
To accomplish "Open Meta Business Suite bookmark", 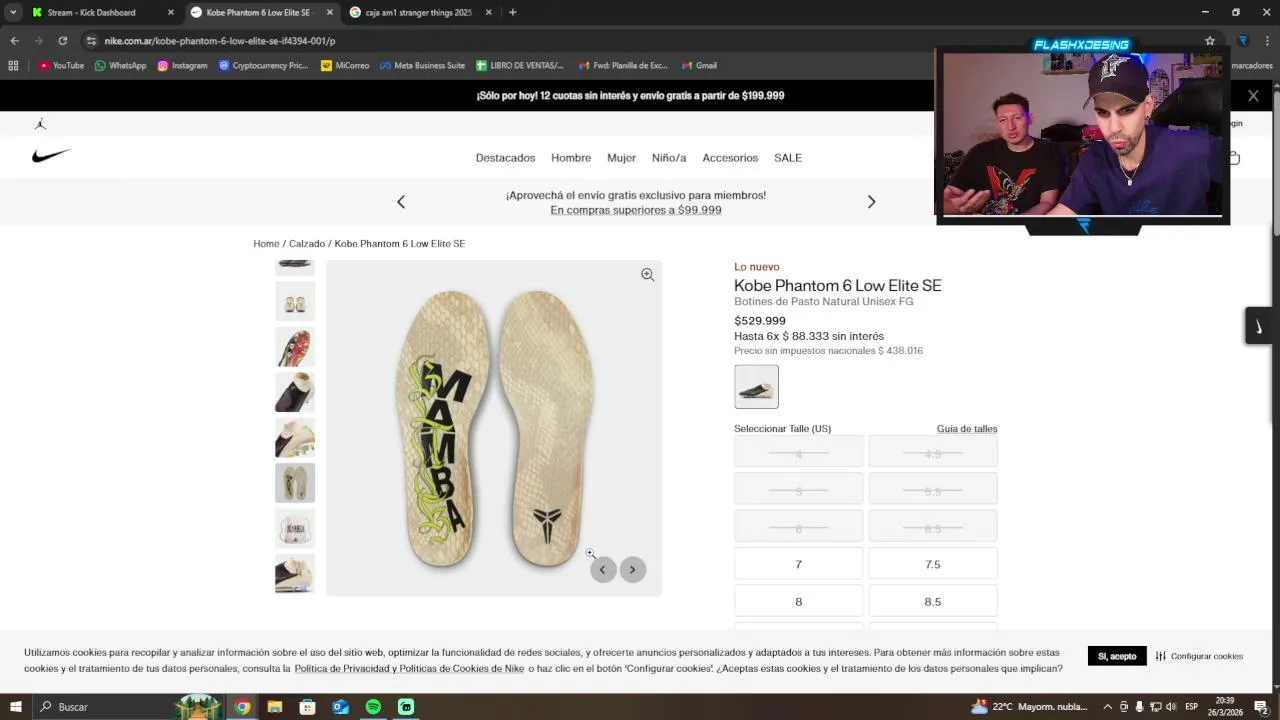I will click(422, 66).
